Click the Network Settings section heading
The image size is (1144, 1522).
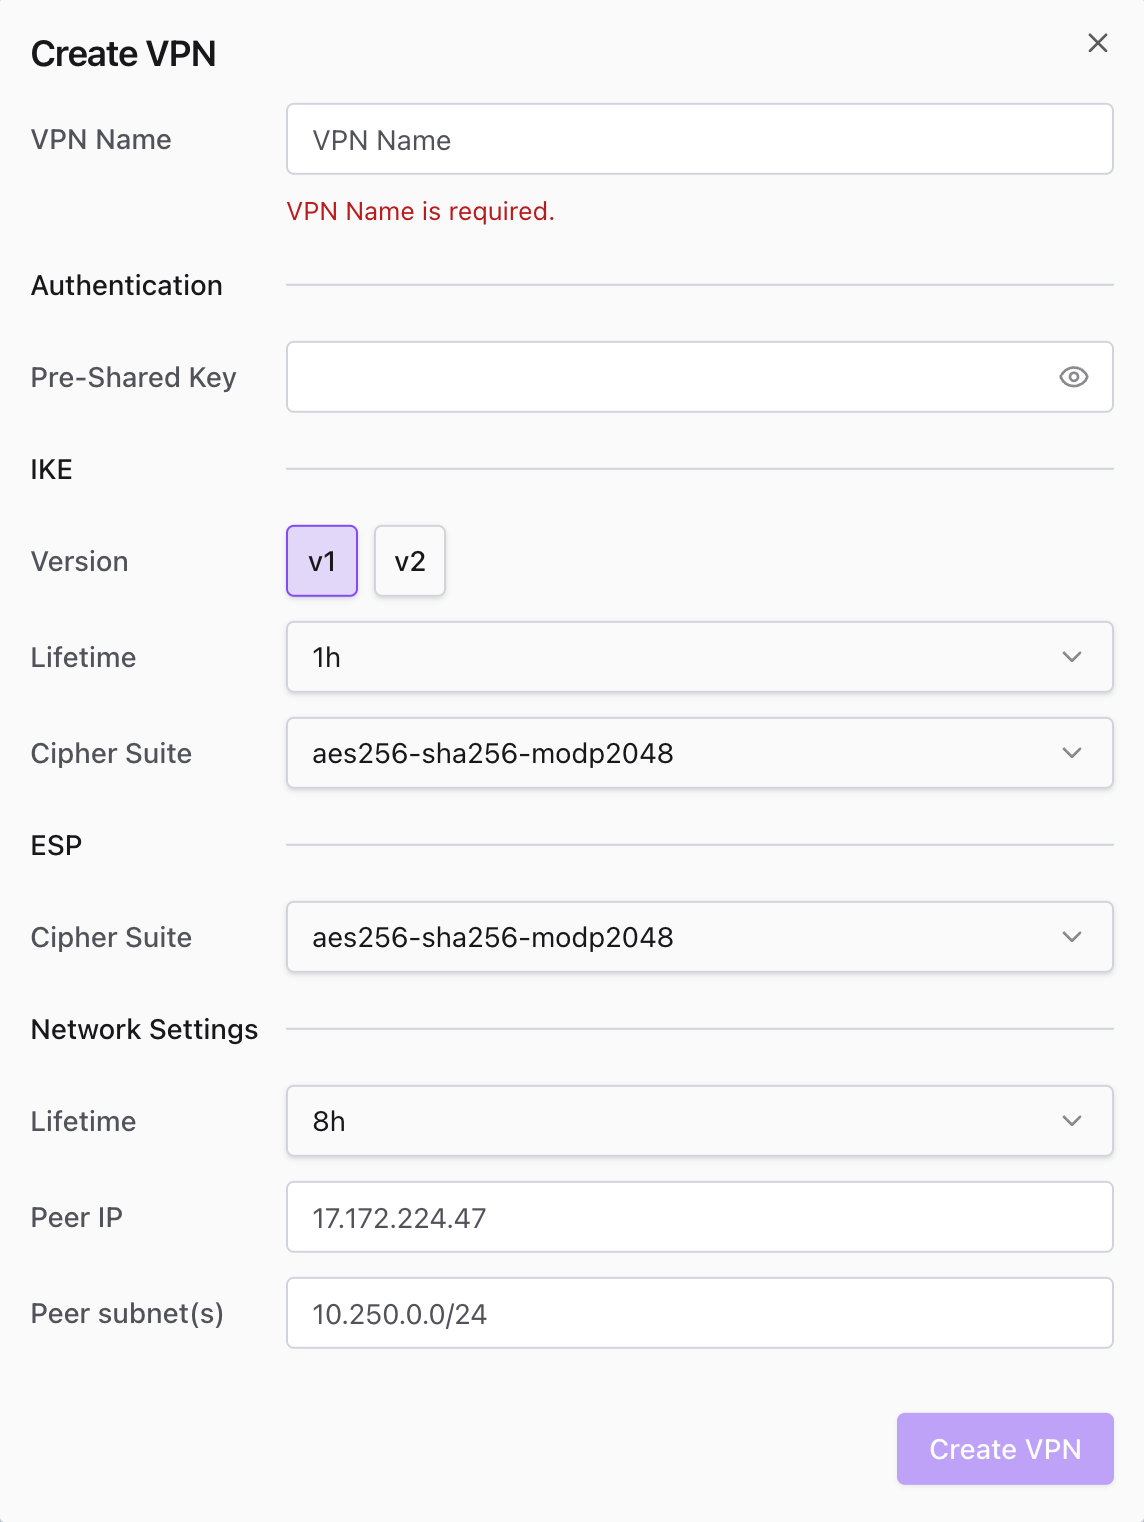pos(144,1029)
